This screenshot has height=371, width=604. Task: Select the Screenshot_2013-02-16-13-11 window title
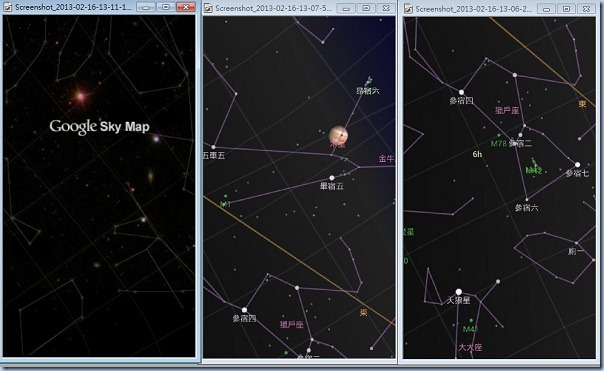[x=73, y=7]
